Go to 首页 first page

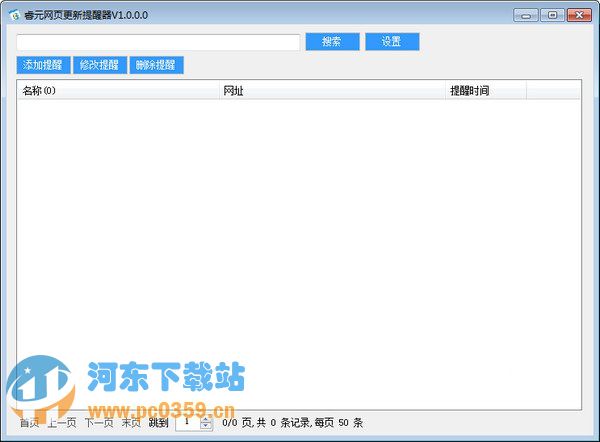29,423
